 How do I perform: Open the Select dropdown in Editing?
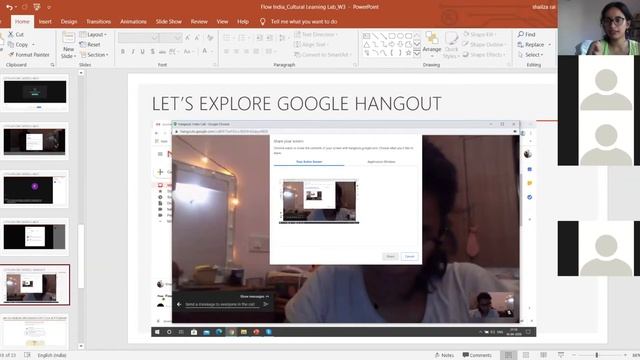pyautogui.click(x=531, y=55)
